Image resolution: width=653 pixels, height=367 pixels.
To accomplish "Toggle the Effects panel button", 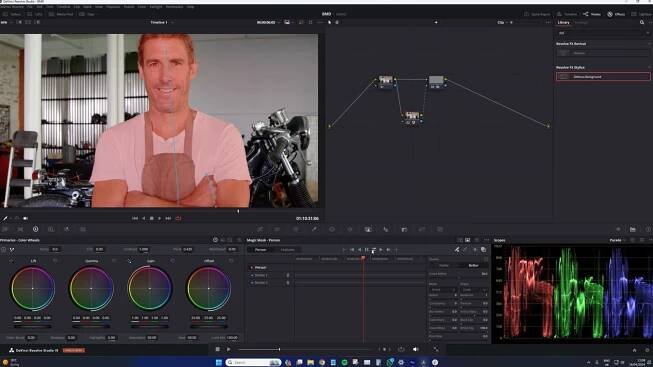I will click(616, 14).
